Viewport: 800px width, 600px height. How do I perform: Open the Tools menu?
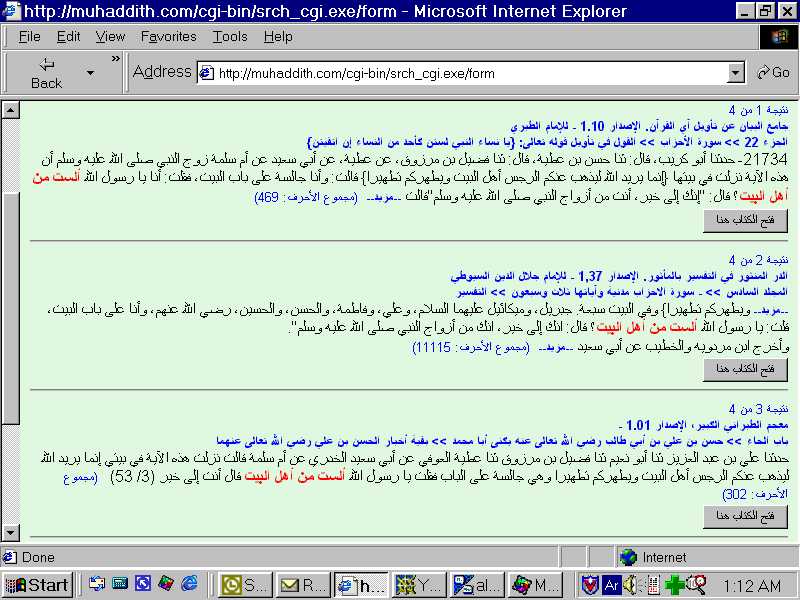(x=230, y=37)
